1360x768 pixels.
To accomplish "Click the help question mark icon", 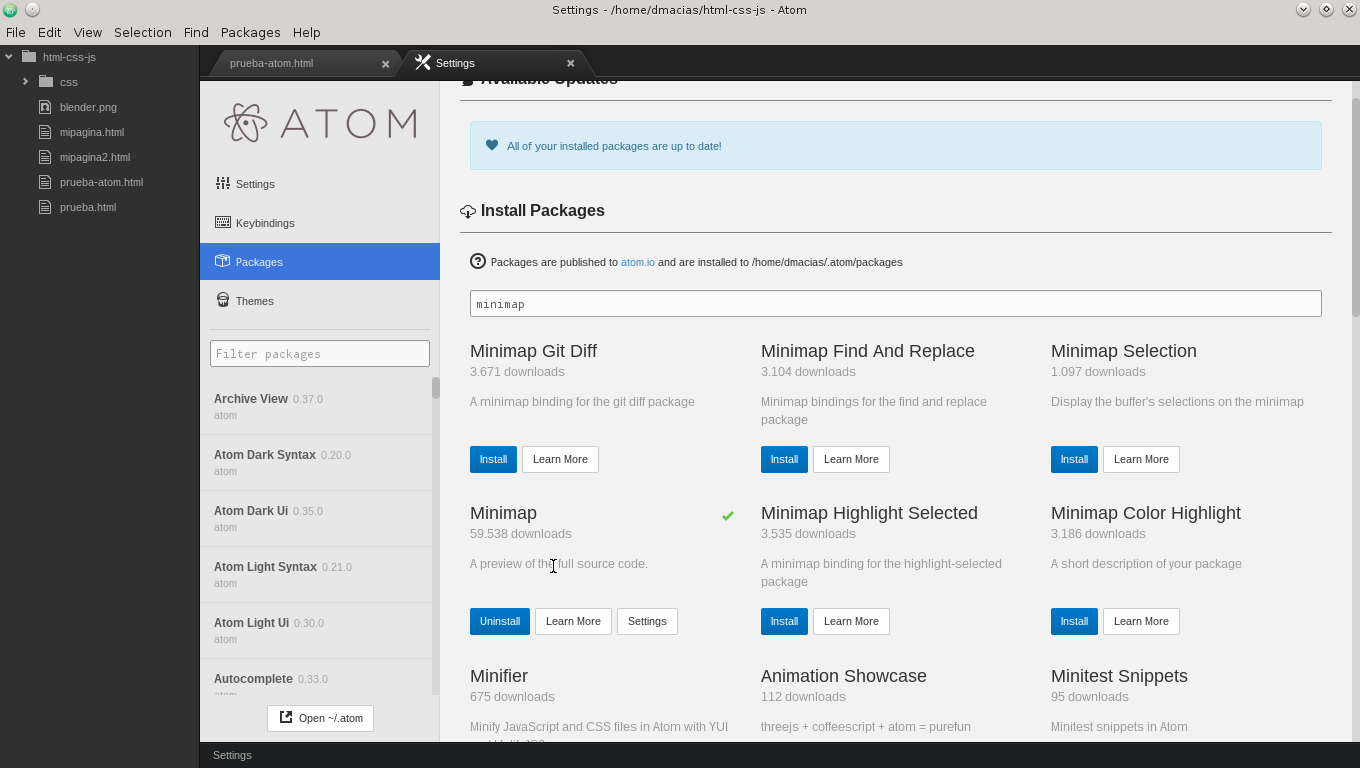I will coord(477,262).
